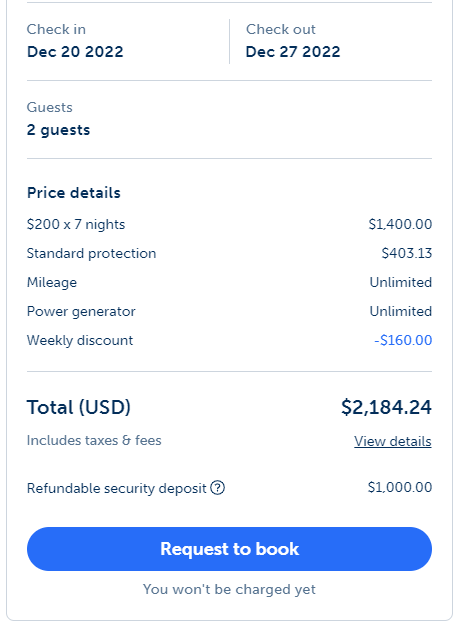Viewport: 459px width, 626px height.
Task: Click the -$160.00 discount amount
Action: pyautogui.click(x=403, y=340)
